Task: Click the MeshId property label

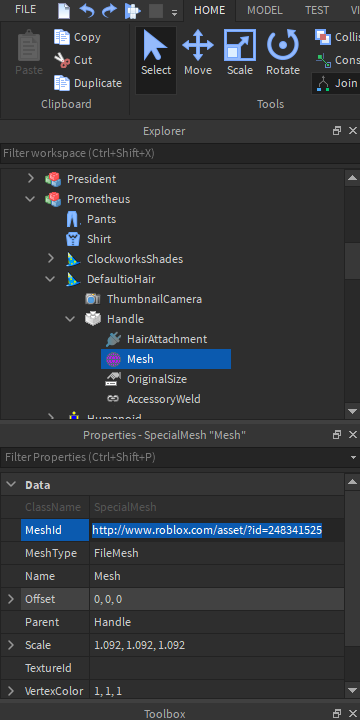Action: pos(55,530)
